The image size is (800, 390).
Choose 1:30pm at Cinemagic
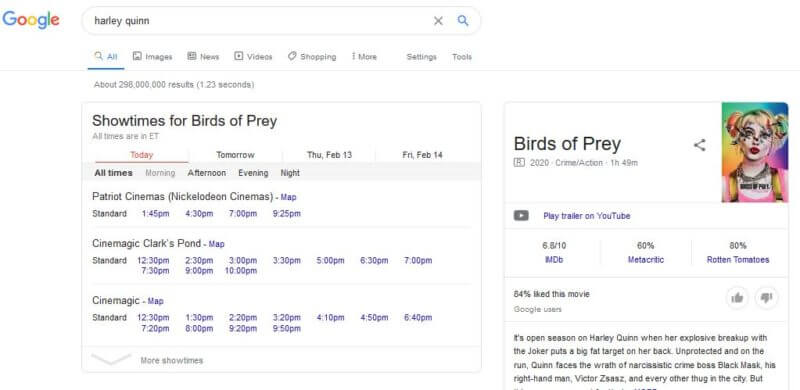(199, 318)
